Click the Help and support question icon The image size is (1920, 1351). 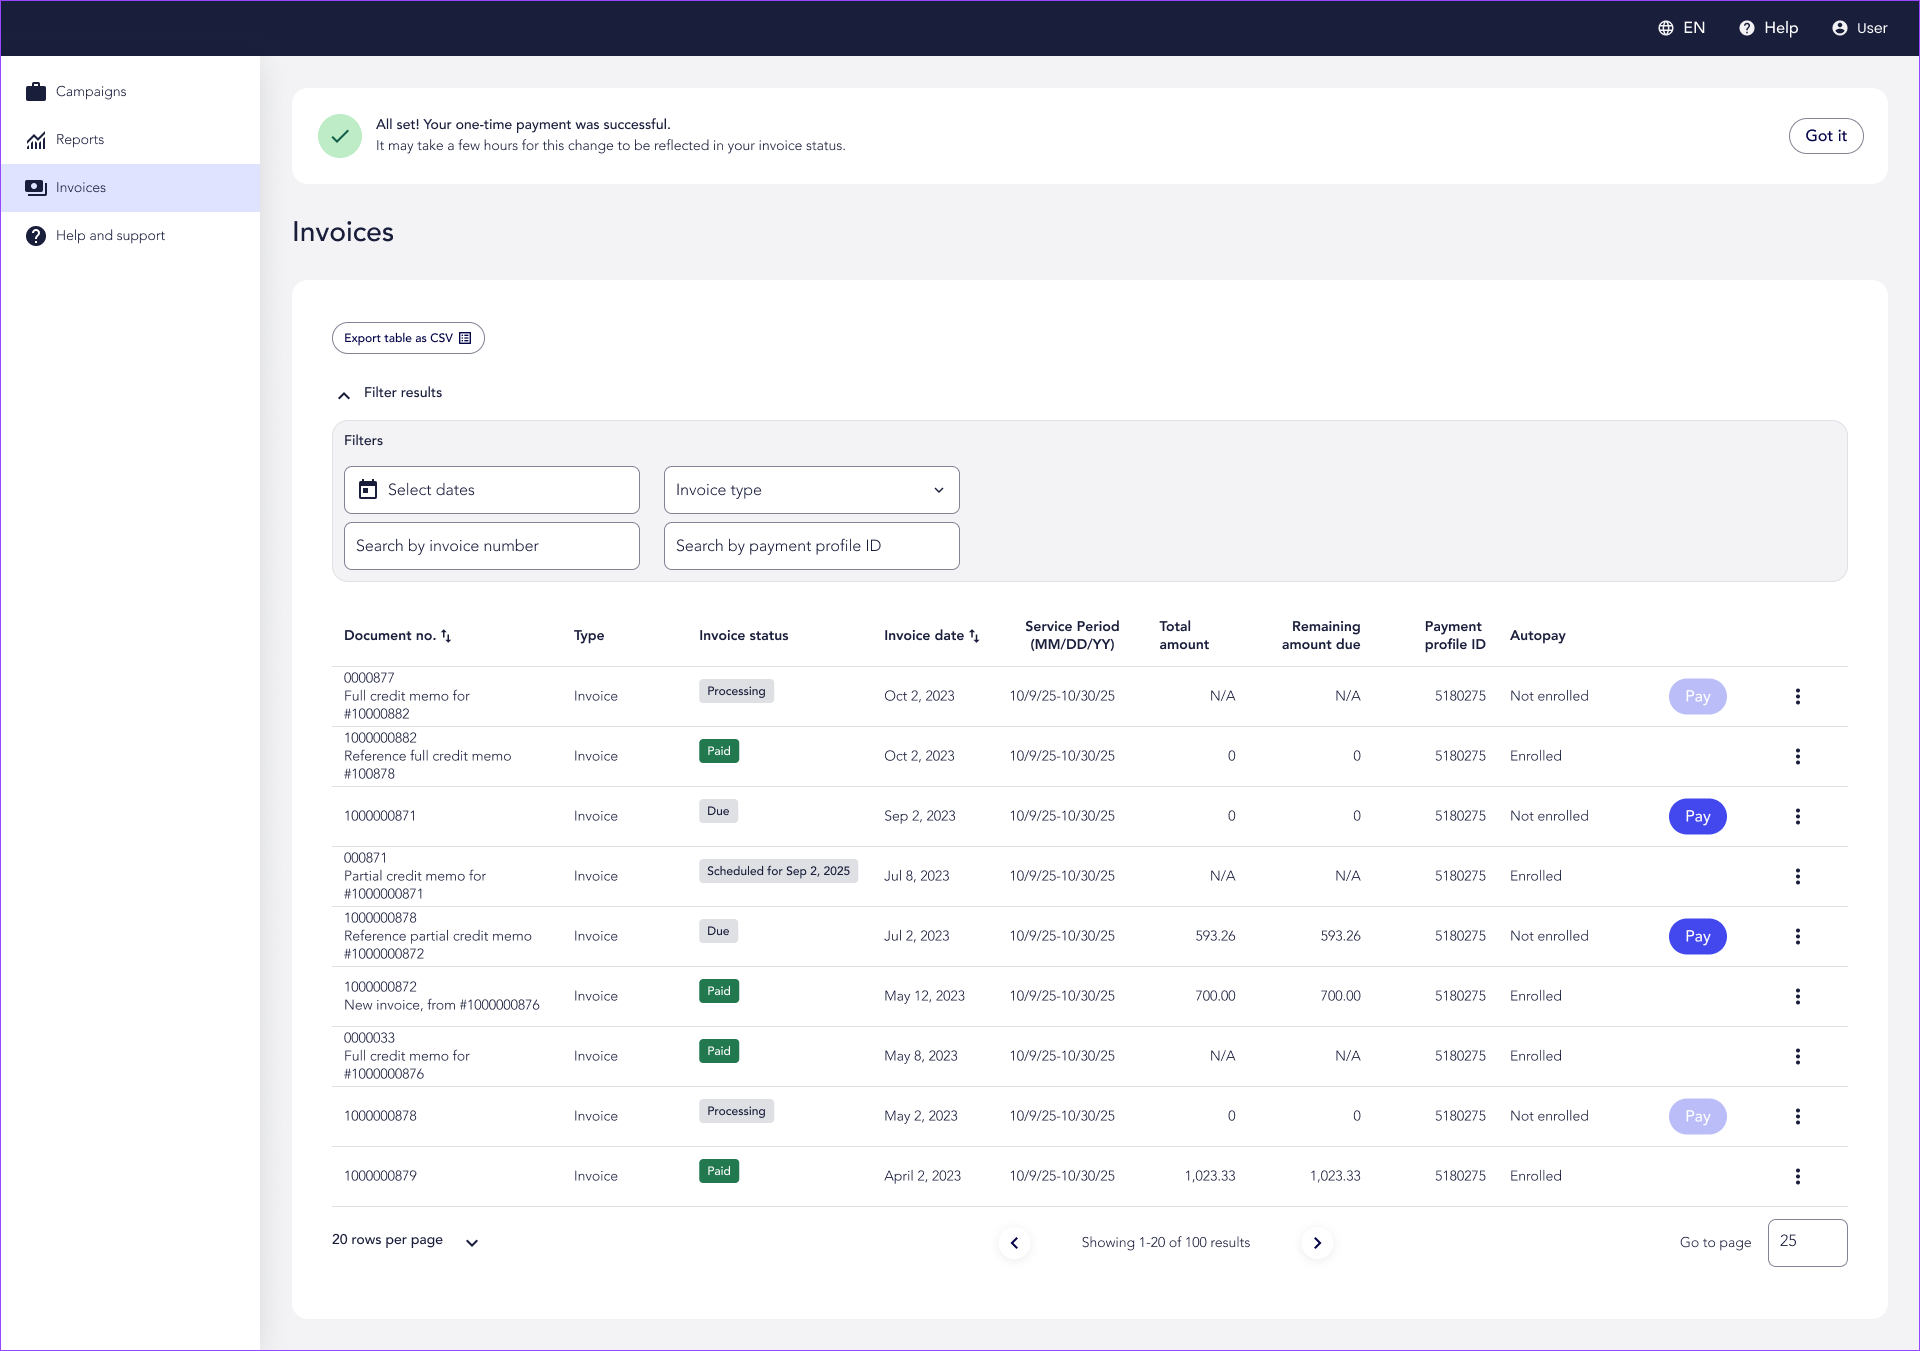[36, 236]
